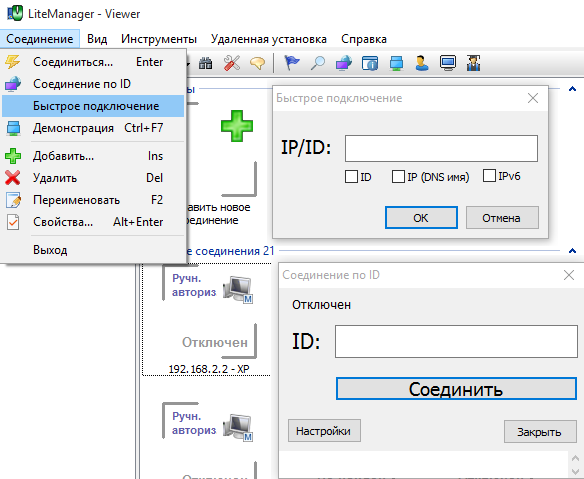The height and width of the screenshot is (479, 584).
Task: Click the 'Добавить новое соединение' tile label
Action: click(218, 213)
